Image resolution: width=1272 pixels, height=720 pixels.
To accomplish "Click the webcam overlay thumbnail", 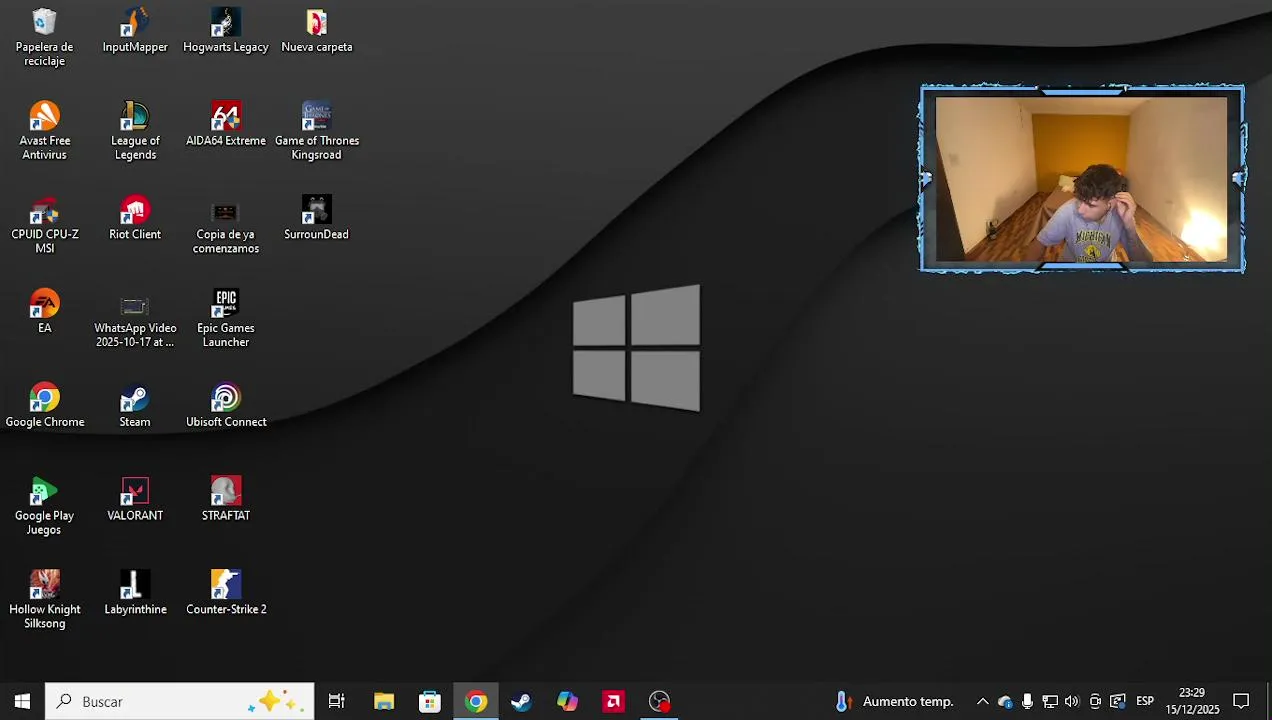I will click(x=1082, y=179).
